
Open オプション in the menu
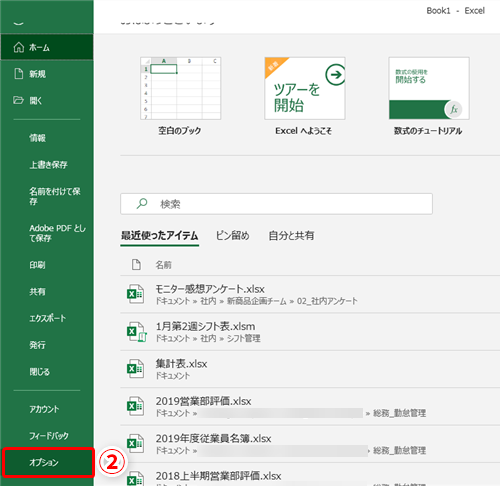[48, 463]
